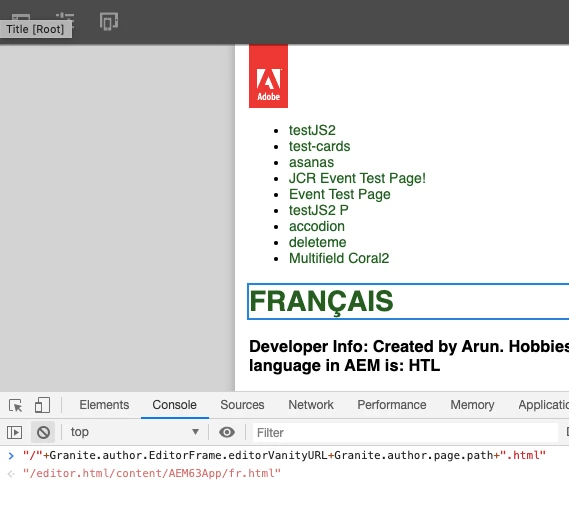
Task: Open the testJS2 link
Action: [x=312, y=130]
